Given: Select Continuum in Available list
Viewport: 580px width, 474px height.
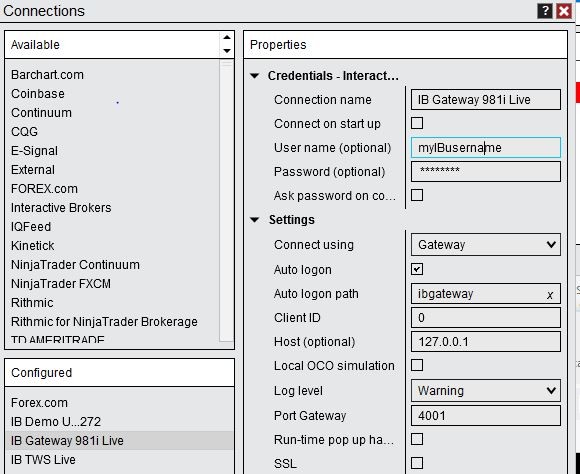Looking at the screenshot, I should pos(41,112).
